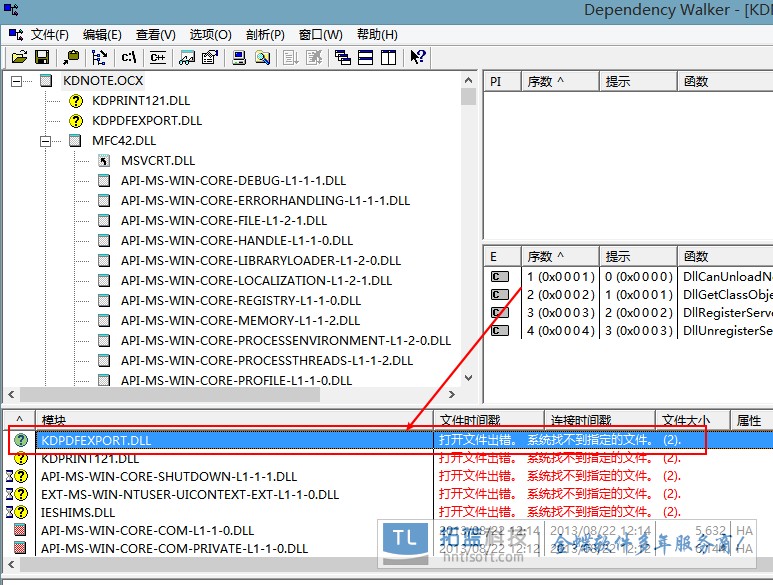The width and height of the screenshot is (773, 585).
Task: Click the Dependency Walker menu bar document icon
Action: (16, 34)
